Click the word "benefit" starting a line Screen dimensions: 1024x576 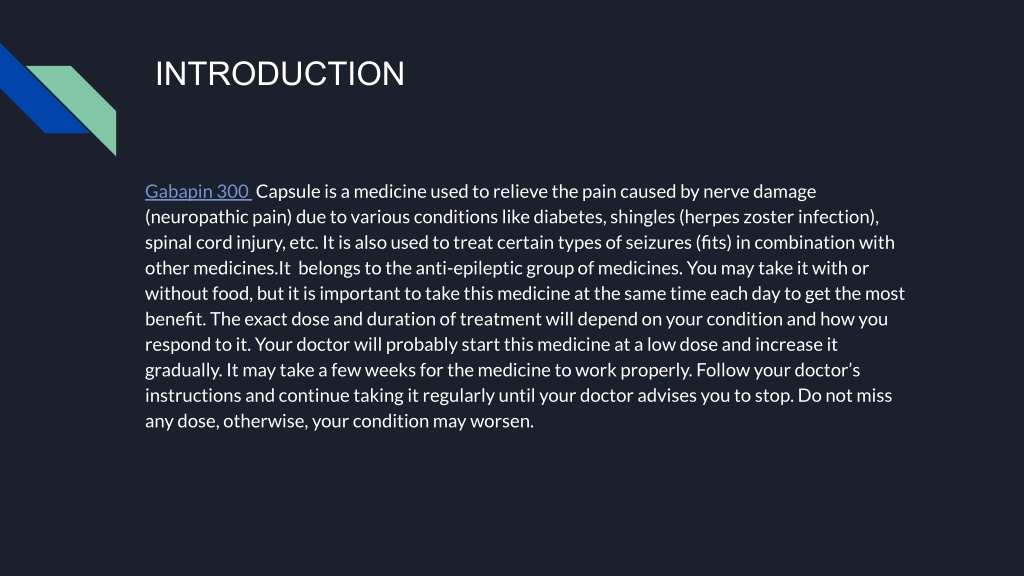tap(174, 319)
